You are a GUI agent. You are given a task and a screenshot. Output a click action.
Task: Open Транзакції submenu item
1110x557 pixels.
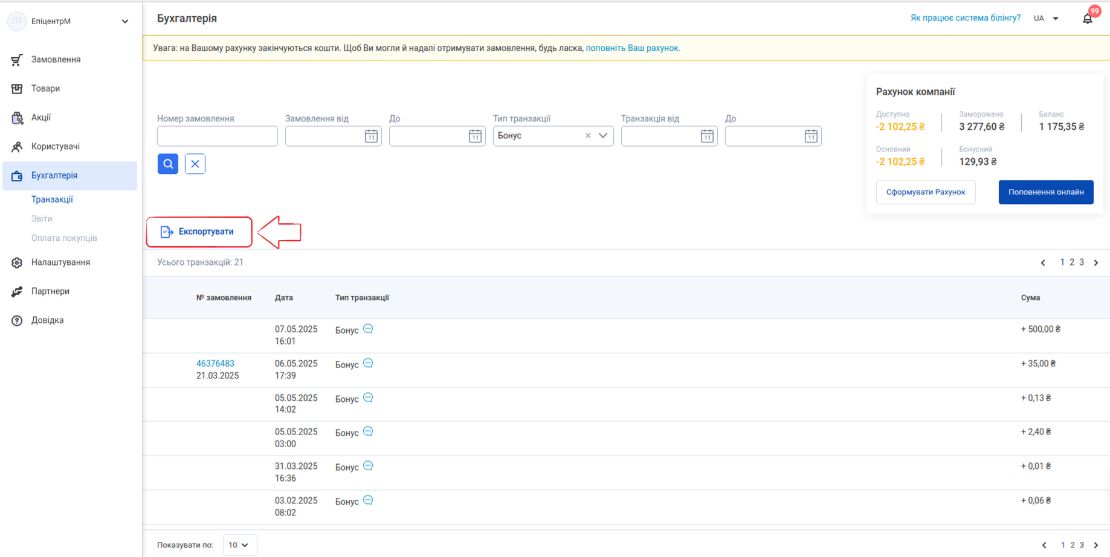tap(52, 200)
